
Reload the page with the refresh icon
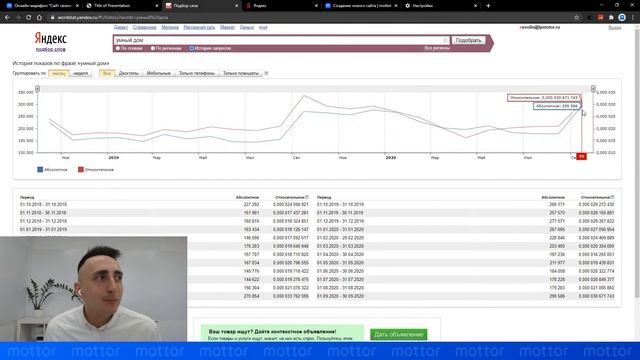point(29,18)
